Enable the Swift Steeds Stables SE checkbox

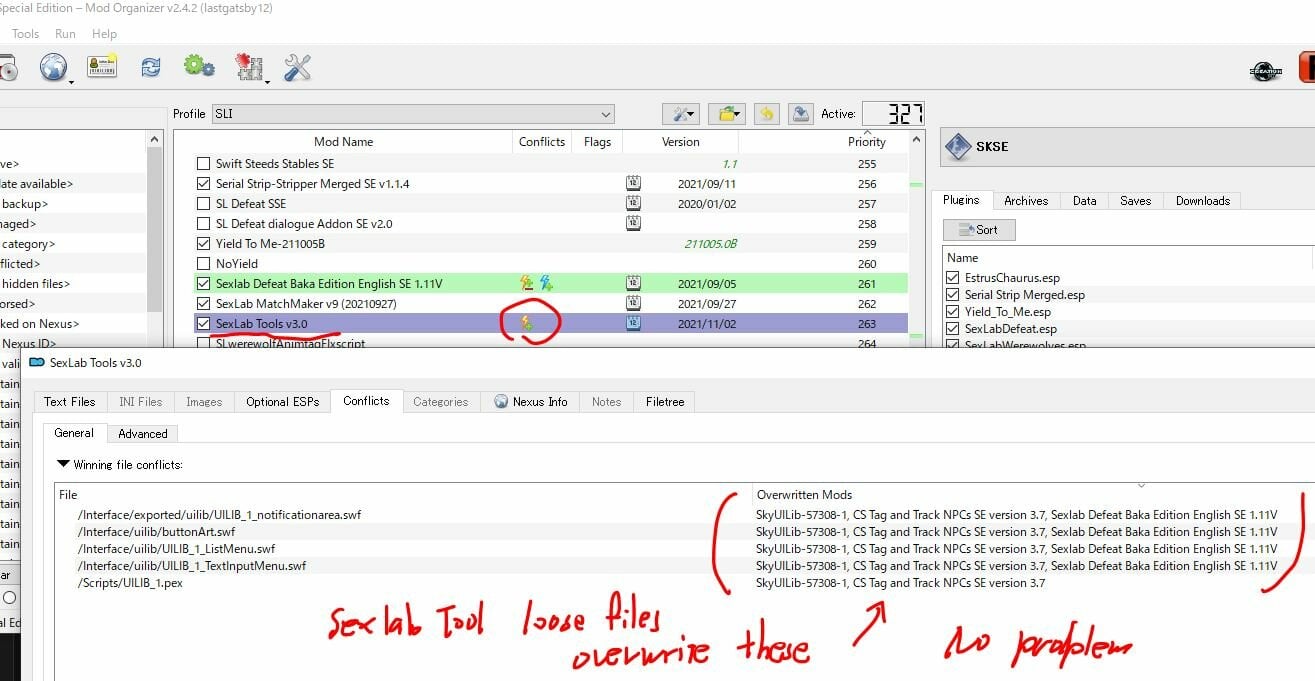(204, 163)
